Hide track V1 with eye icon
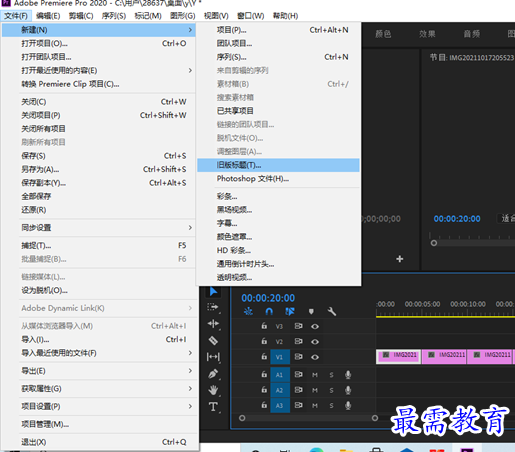Screen dimensions: 515x452 [x=315, y=357]
